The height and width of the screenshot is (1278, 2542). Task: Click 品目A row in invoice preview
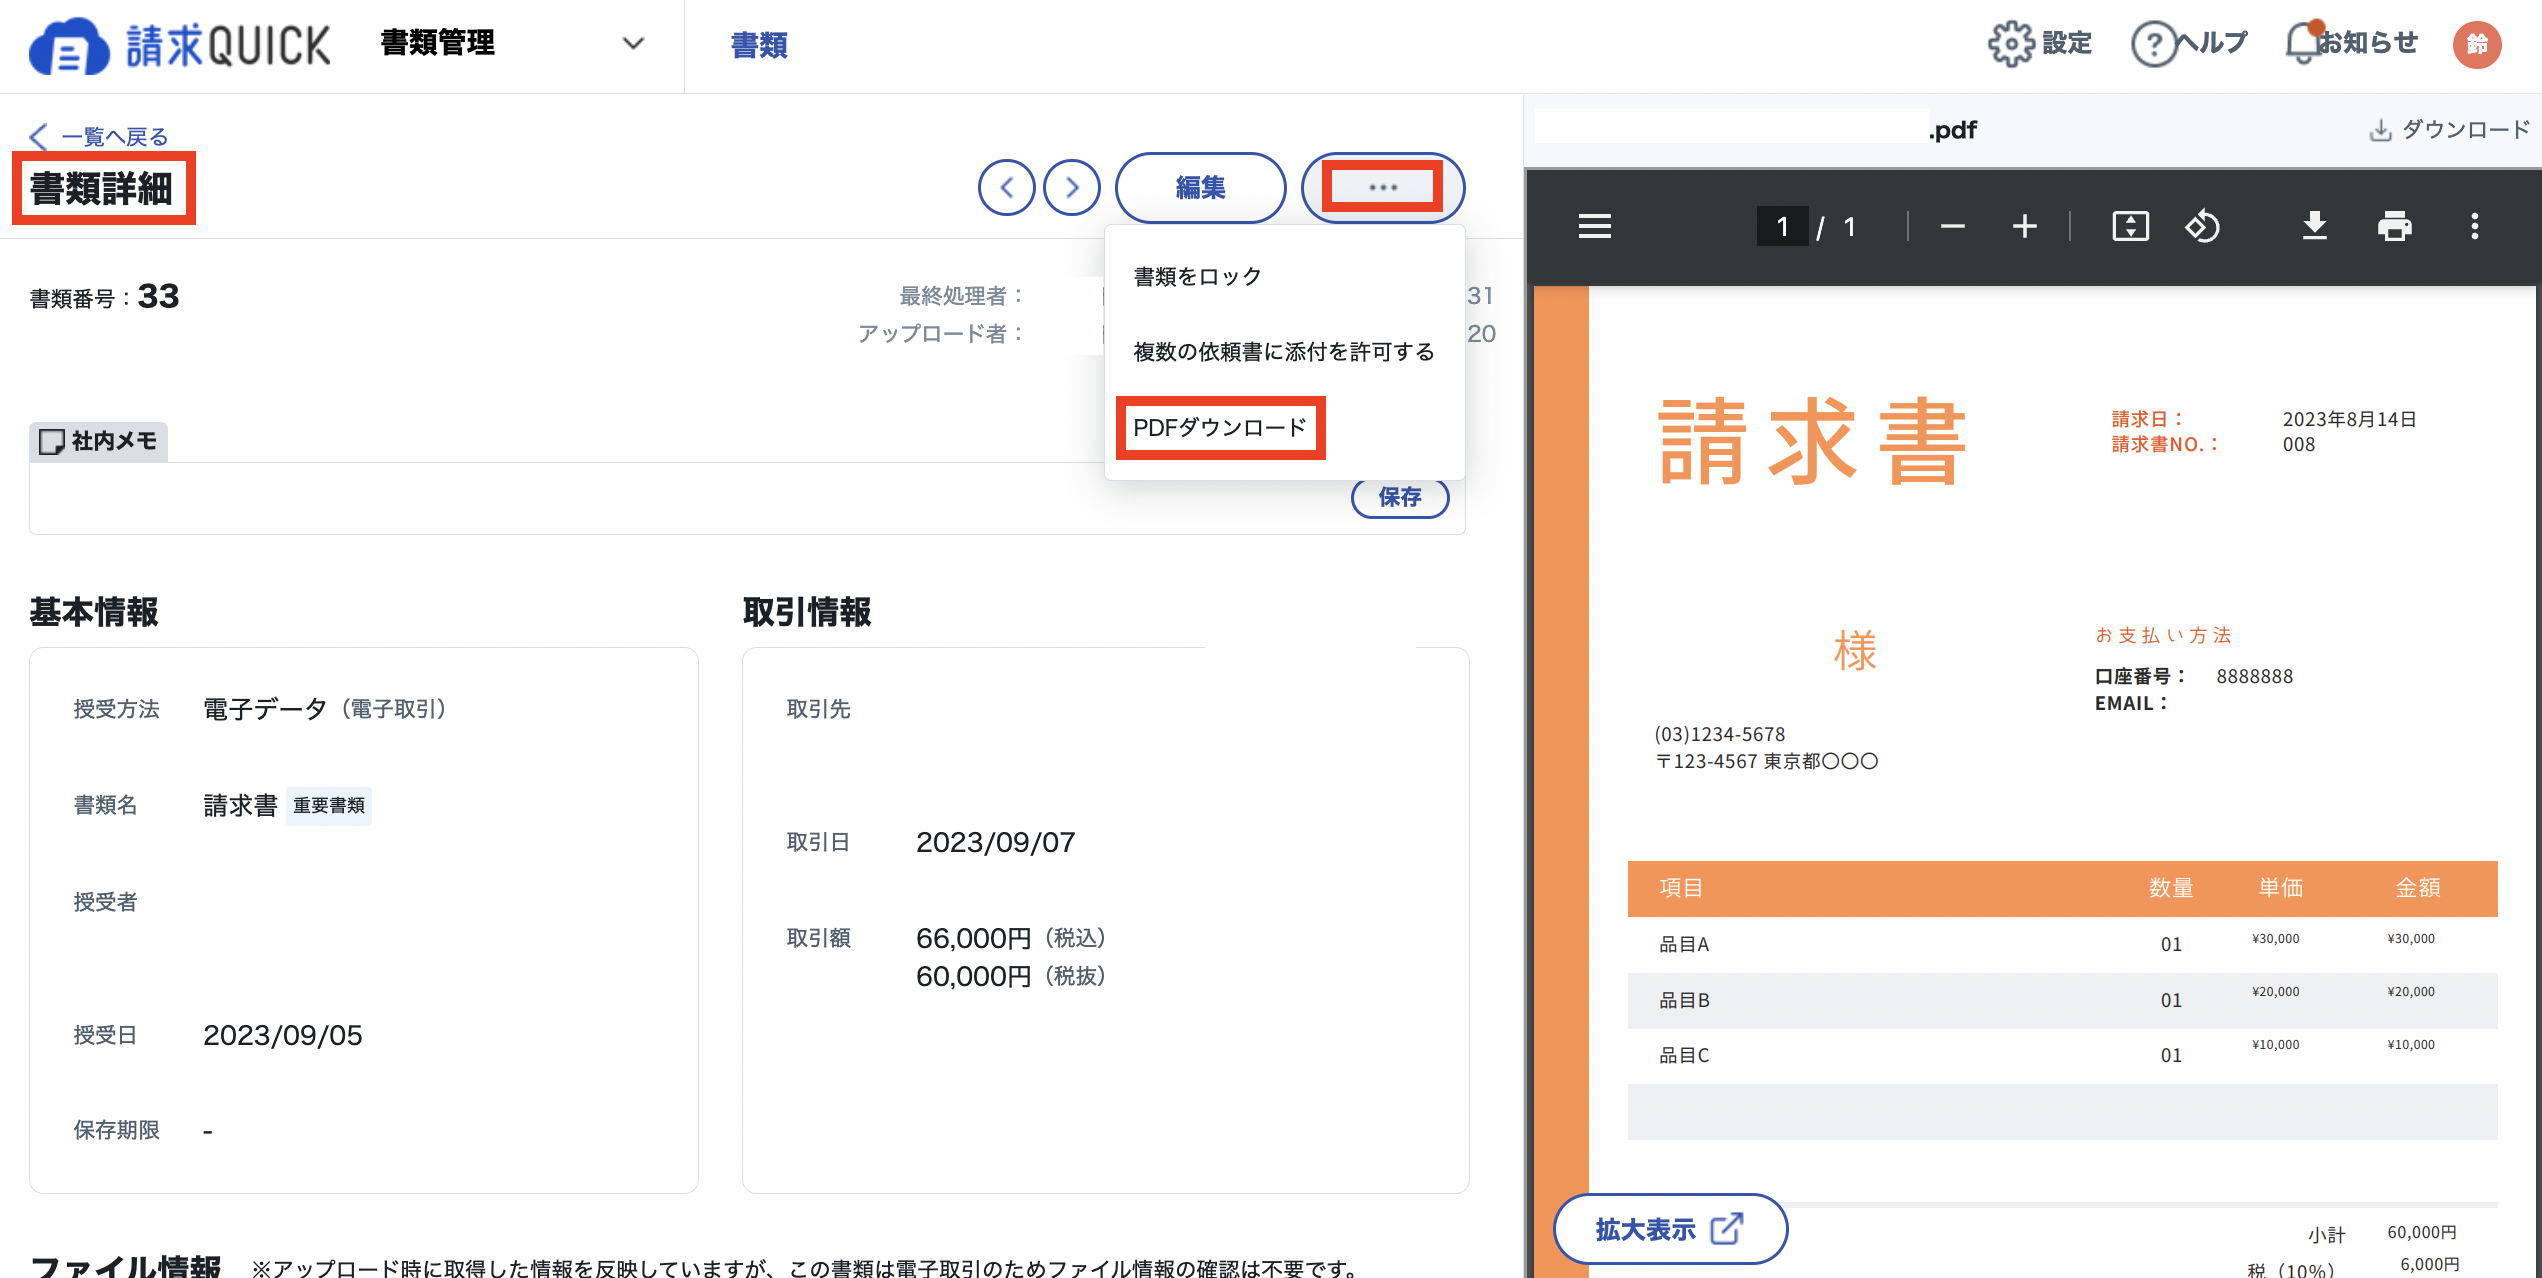coord(2062,945)
